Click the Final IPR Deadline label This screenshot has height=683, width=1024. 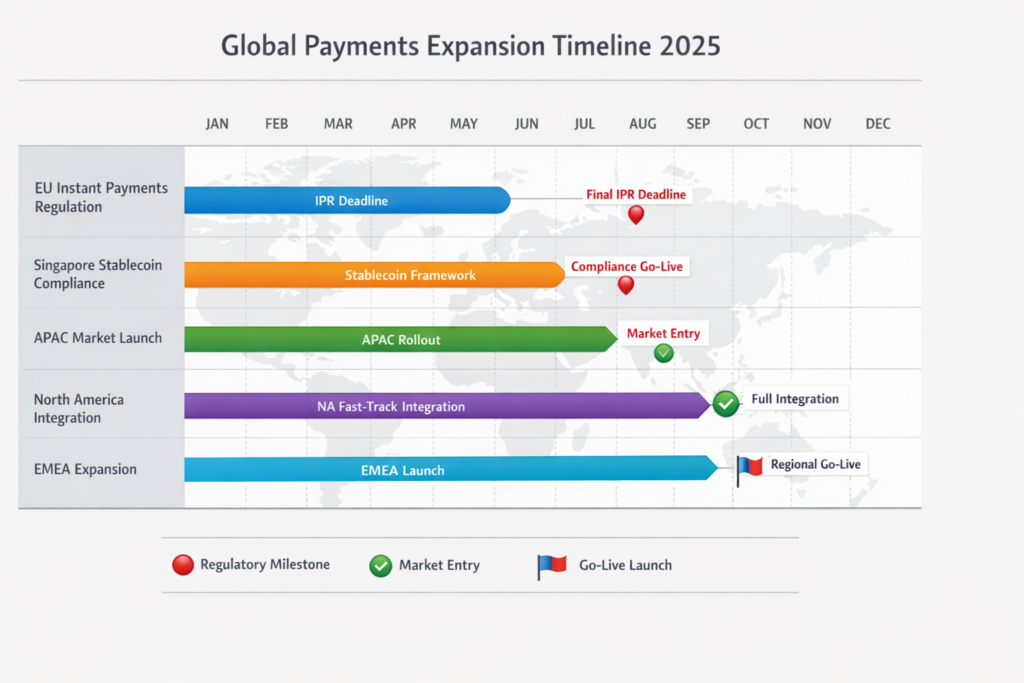tap(636, 194)
